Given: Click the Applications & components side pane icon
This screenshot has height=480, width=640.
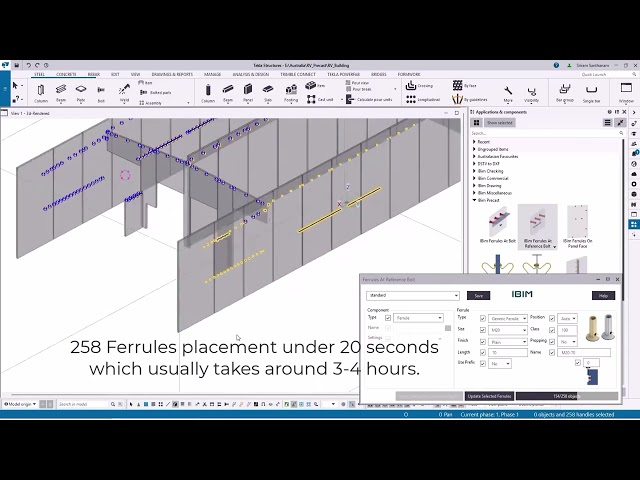Looking at the screenshot, I should [634, 224].
